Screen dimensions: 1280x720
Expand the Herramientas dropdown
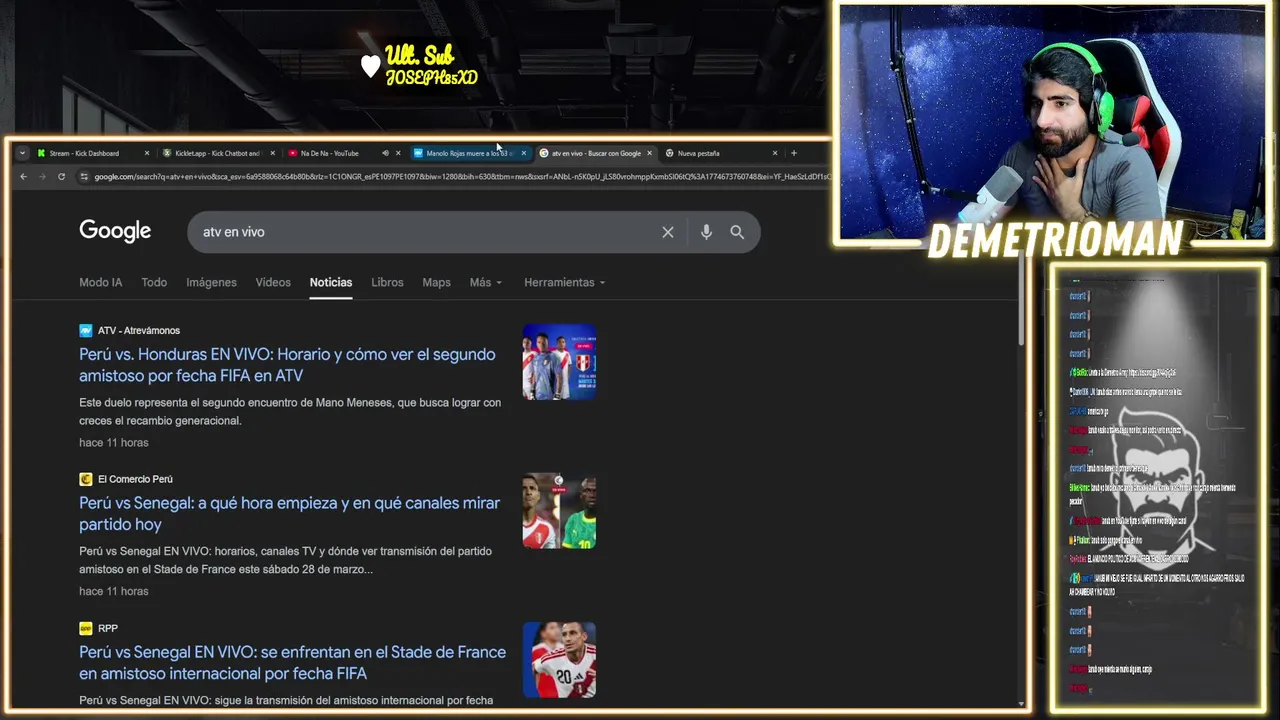click(565, 282)
